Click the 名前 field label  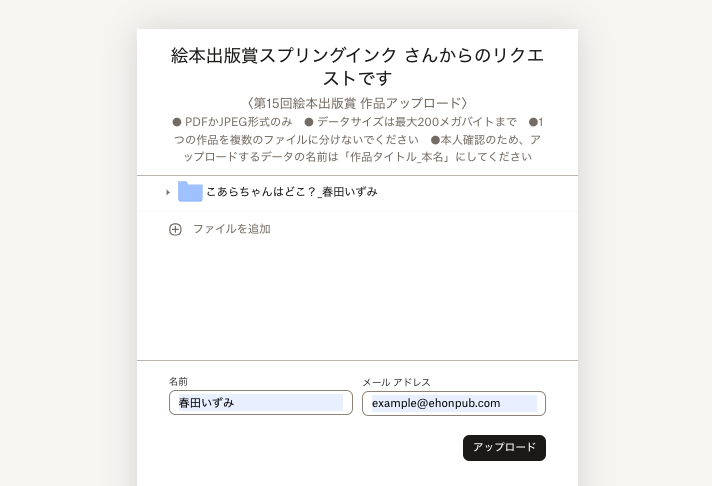coord(178,382)
